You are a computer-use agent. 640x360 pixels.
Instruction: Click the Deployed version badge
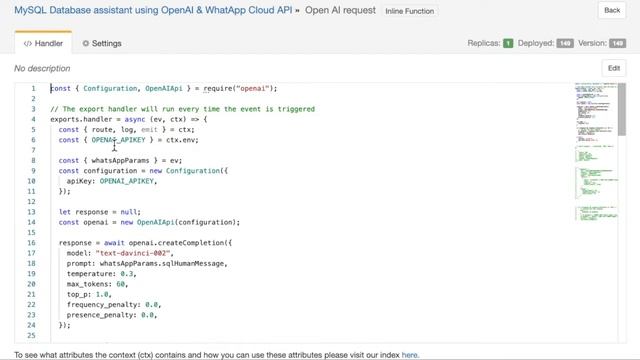coord(565,43)
